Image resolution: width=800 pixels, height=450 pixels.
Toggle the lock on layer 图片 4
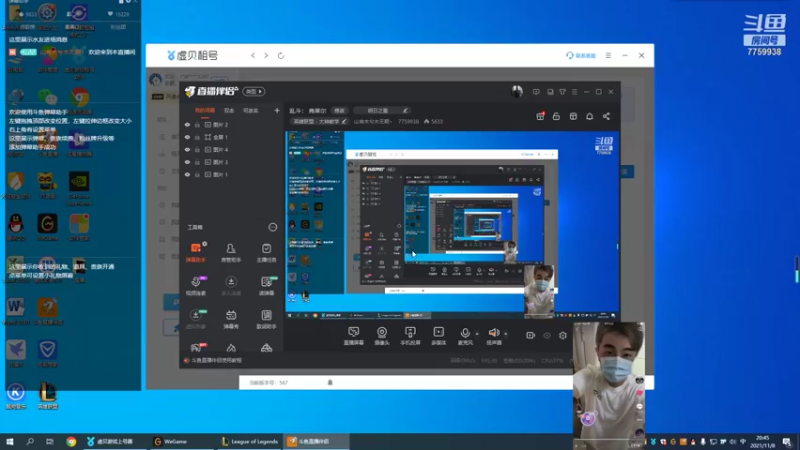click(x=197, y=149)
